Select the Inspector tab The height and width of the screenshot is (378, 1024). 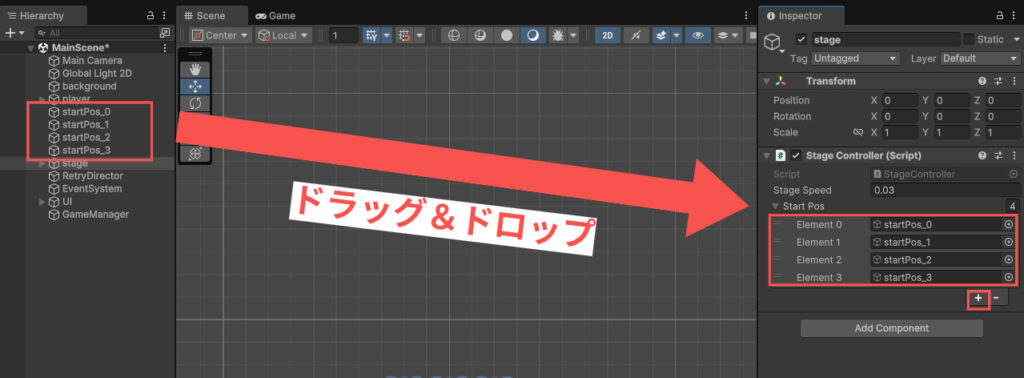pyautogui.click(x=801, y=16)
